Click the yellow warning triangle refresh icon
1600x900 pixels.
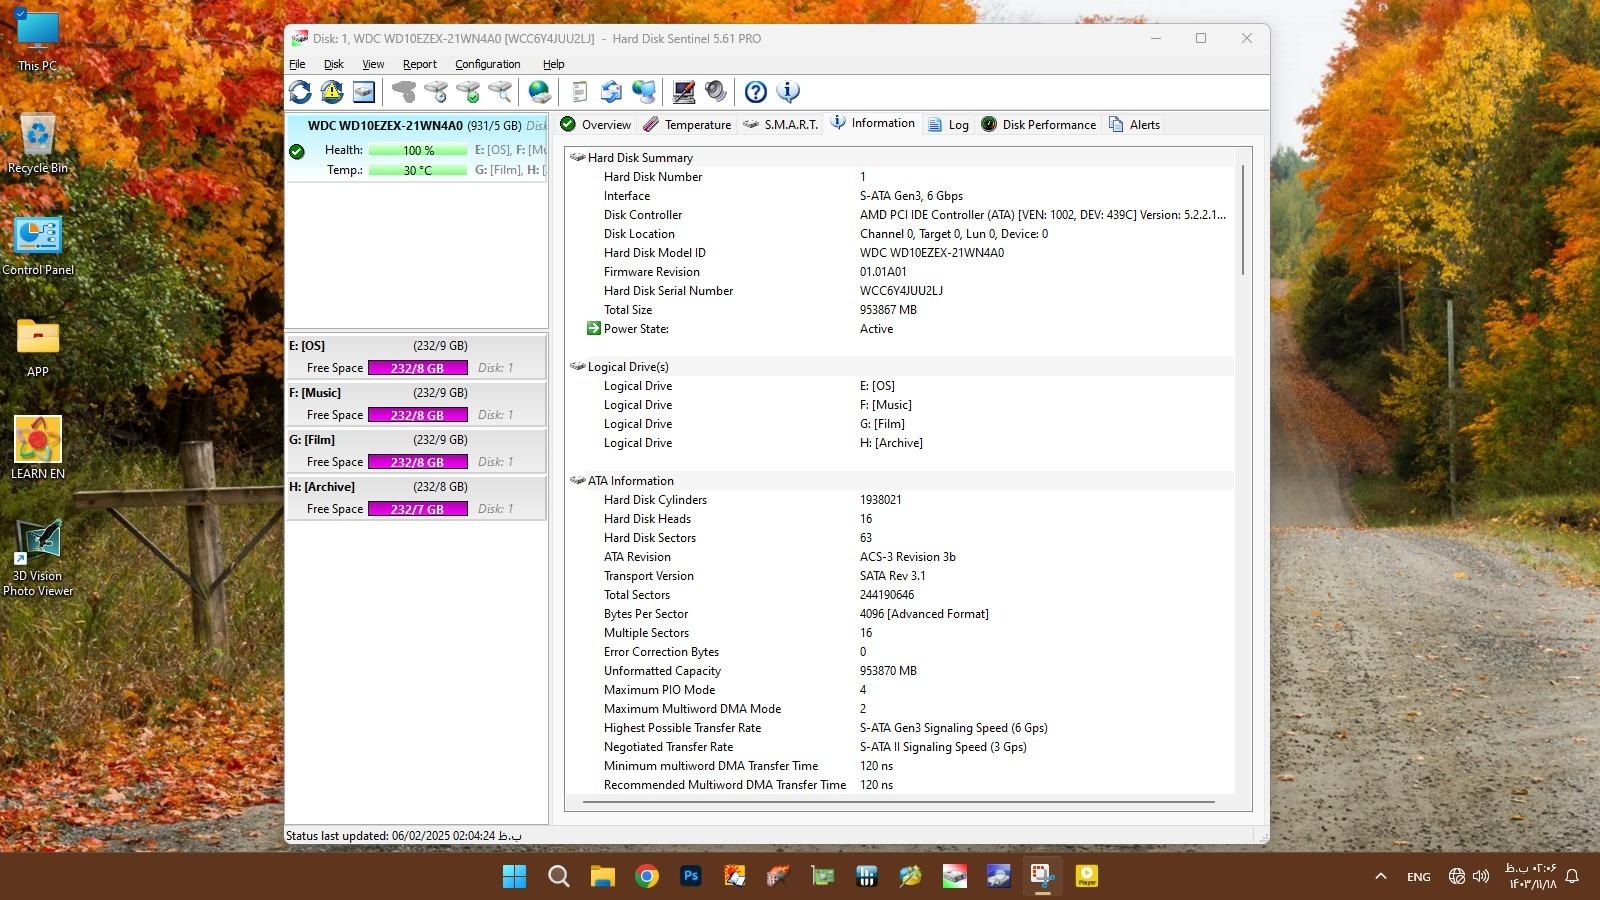[332, 92]
